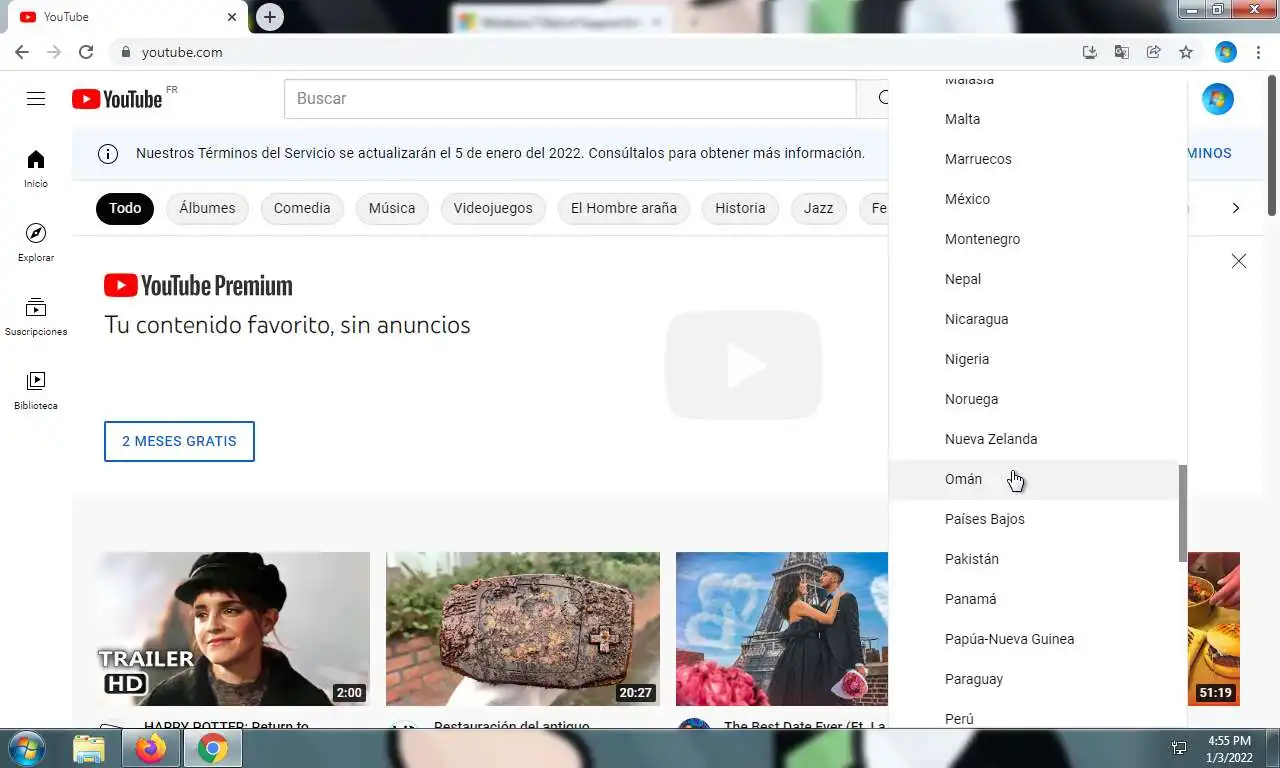Click the install app icon in address bar
The width and height of the screenshot is (1280, 768).
coord(1090,52)
